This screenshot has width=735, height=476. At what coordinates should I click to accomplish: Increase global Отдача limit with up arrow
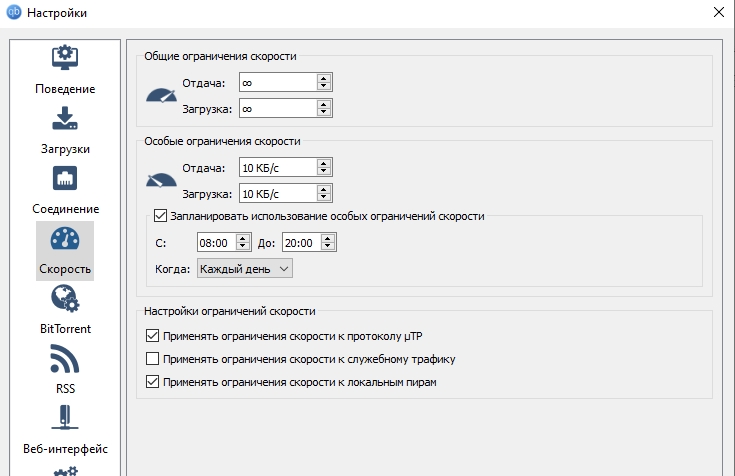tap(323, 78)
